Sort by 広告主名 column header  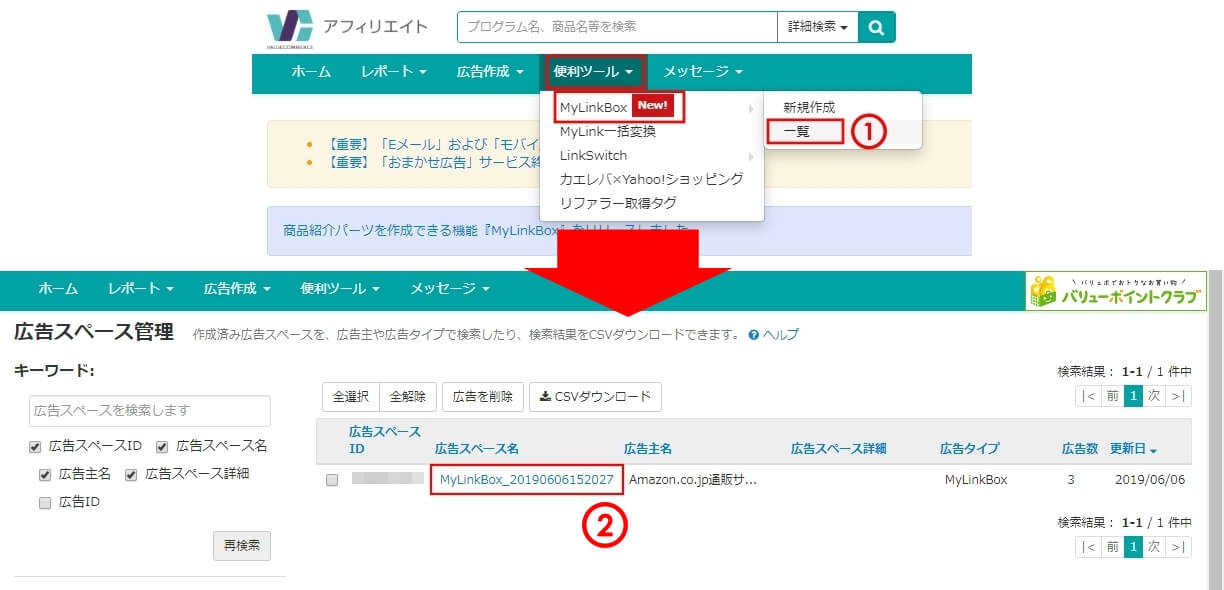[x=648, y=449]
